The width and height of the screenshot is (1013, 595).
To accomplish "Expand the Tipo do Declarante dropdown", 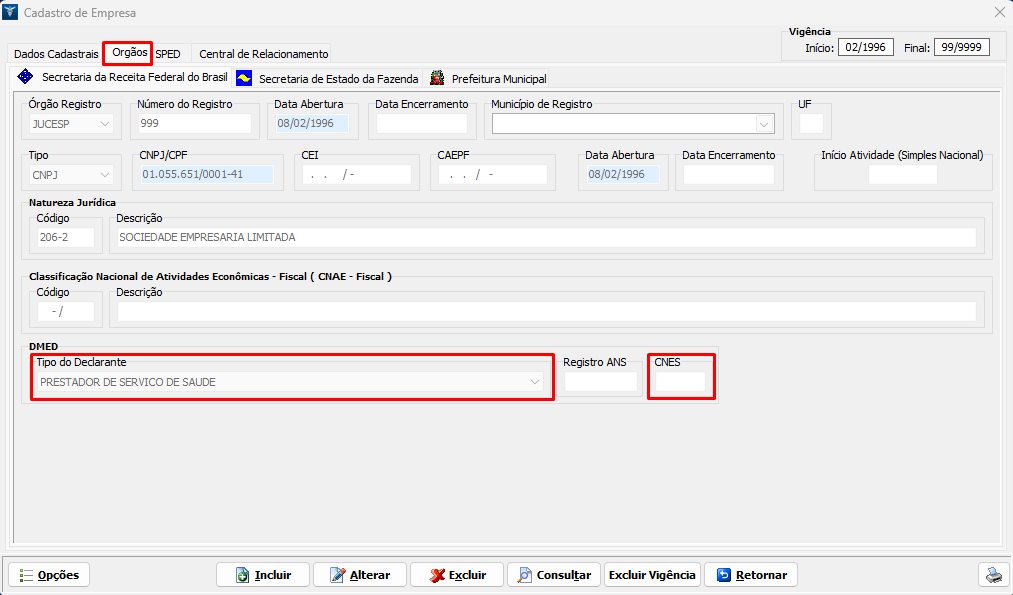I will click(x=535, y=382).
